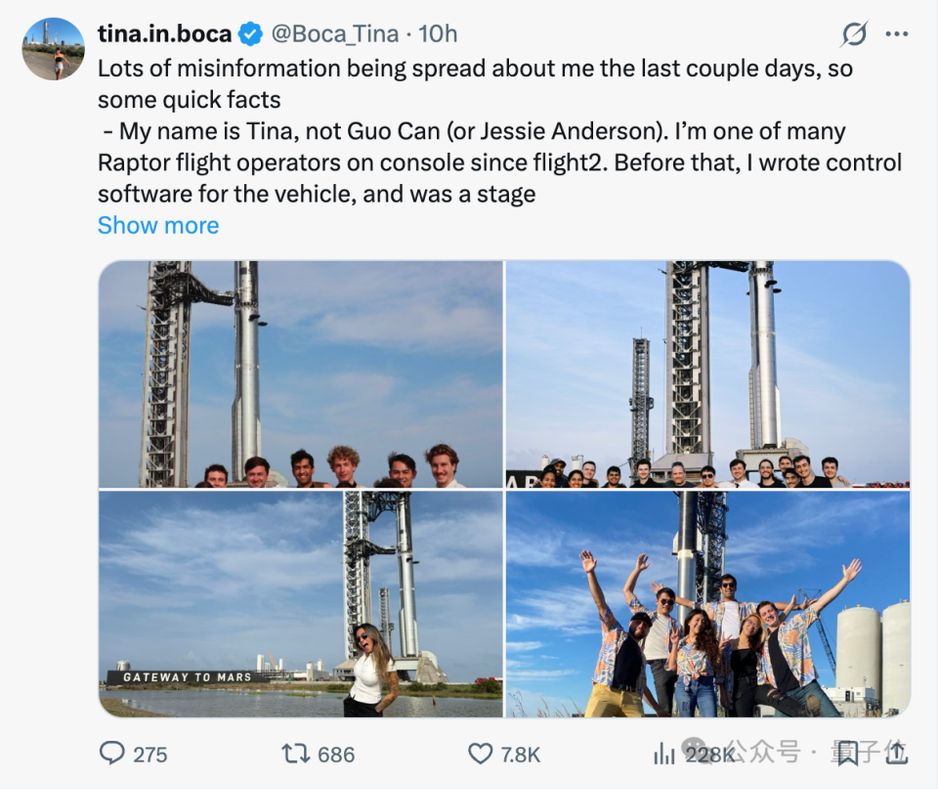Open the @Boca_Tina handle link

(334, 33)
